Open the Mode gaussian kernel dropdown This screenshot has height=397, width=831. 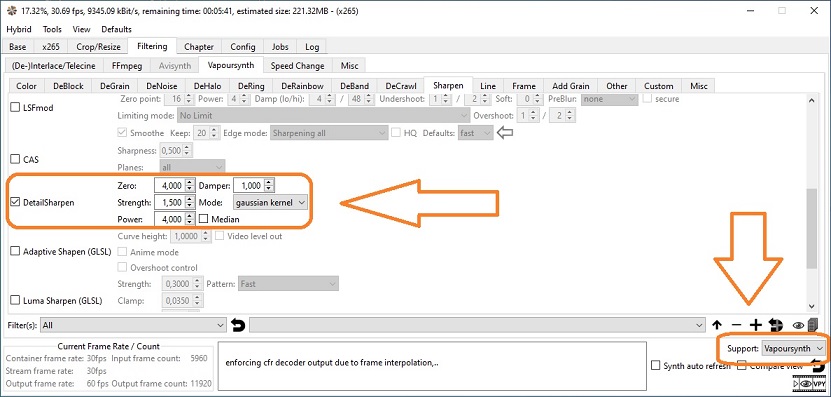(x=270, y=202)
